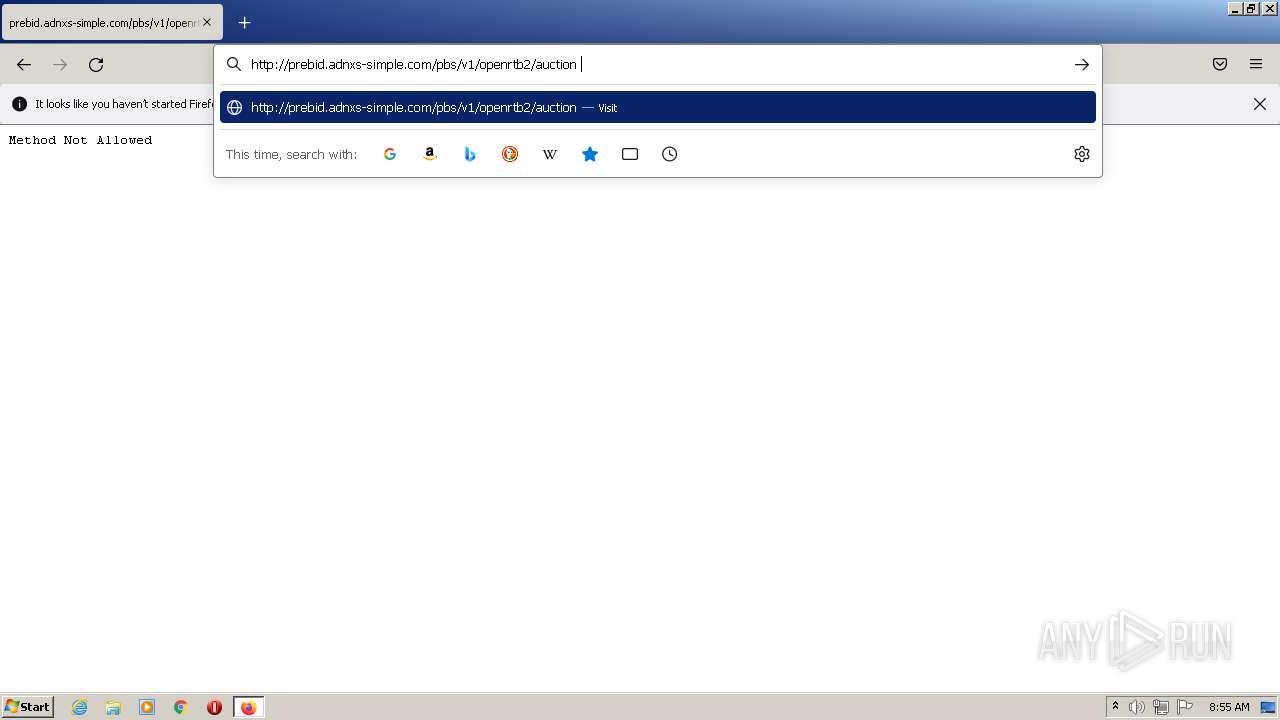Image resolution: width=1280 pixels, height=720 pixels.
Task: Click the clock showing 8:55 AM
Action: coord(1229,707)
